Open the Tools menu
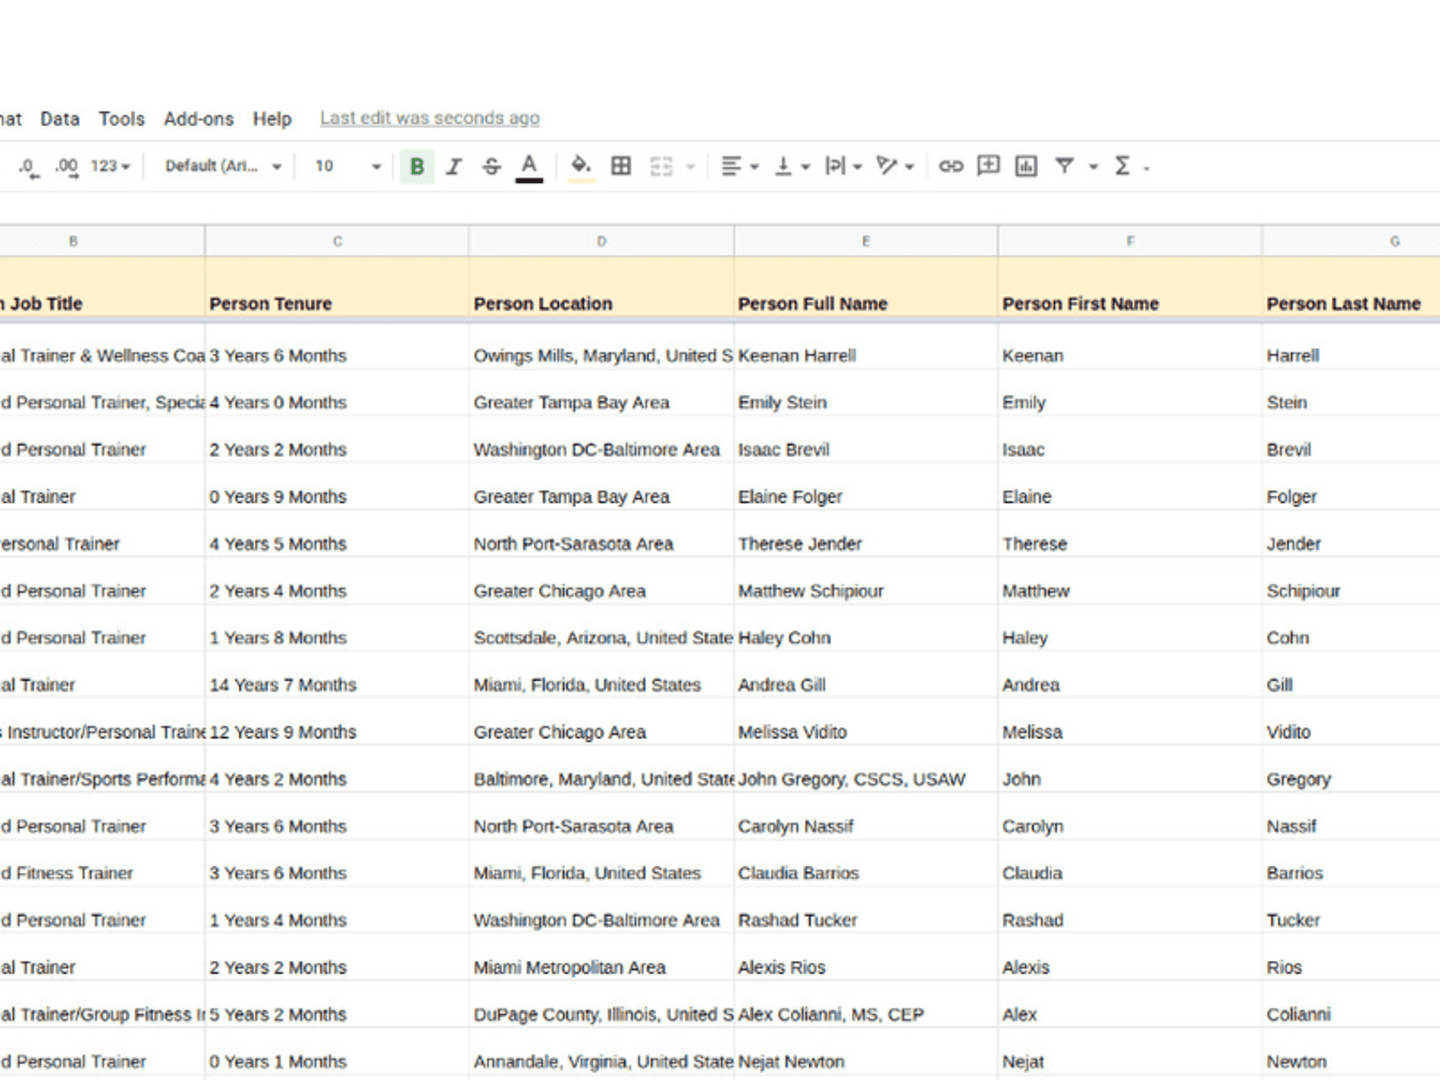 [122, 119]
